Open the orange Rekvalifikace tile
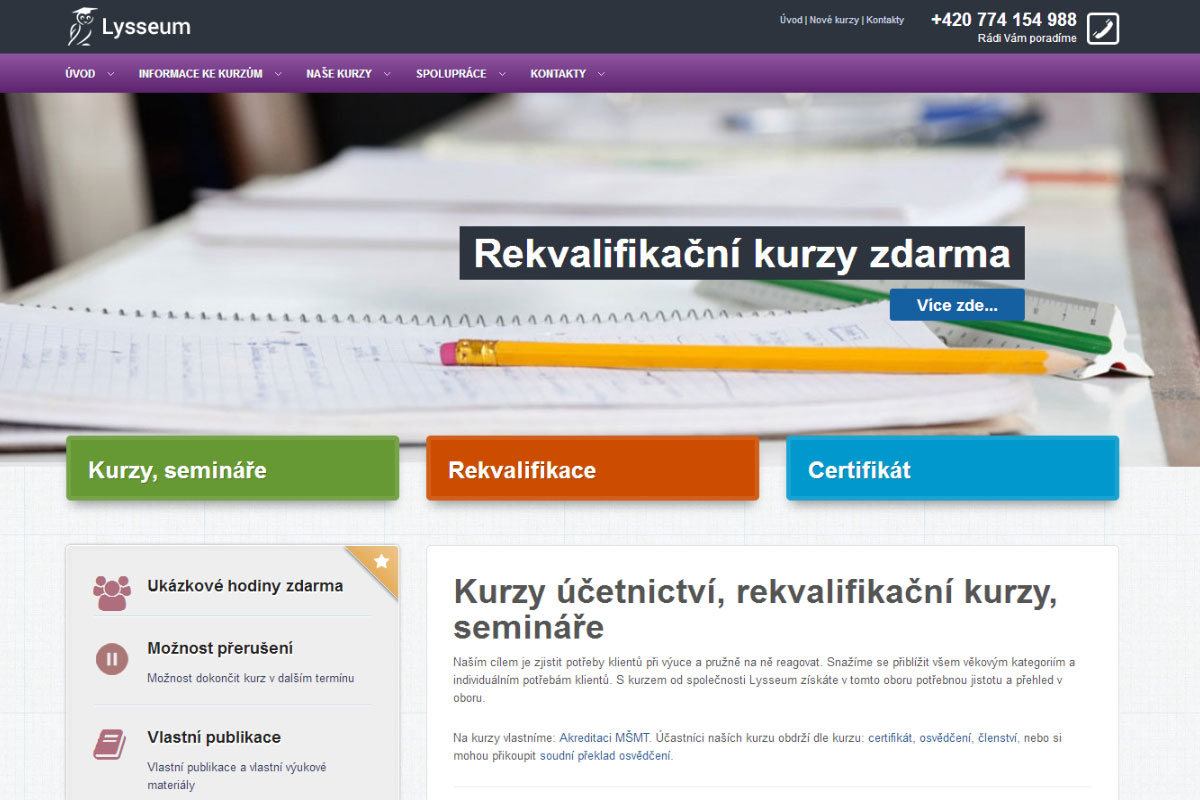 pyautogui.click(x=593, y=468)
